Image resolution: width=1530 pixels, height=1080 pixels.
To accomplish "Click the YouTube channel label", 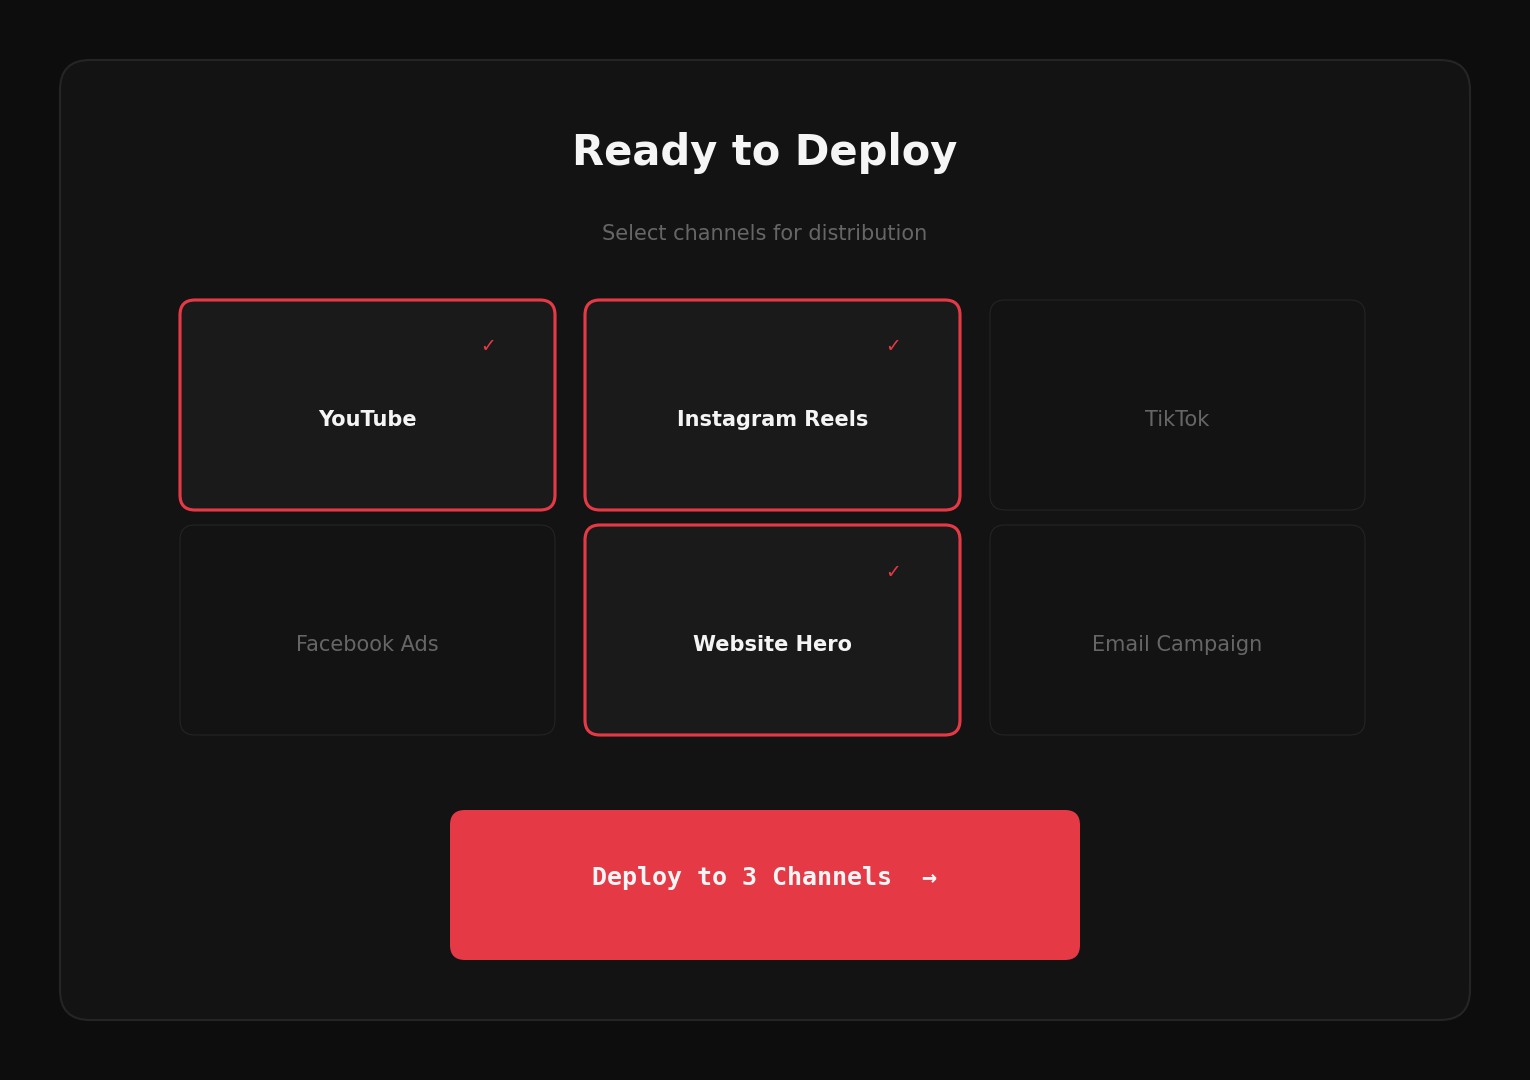I will [367, 419].
